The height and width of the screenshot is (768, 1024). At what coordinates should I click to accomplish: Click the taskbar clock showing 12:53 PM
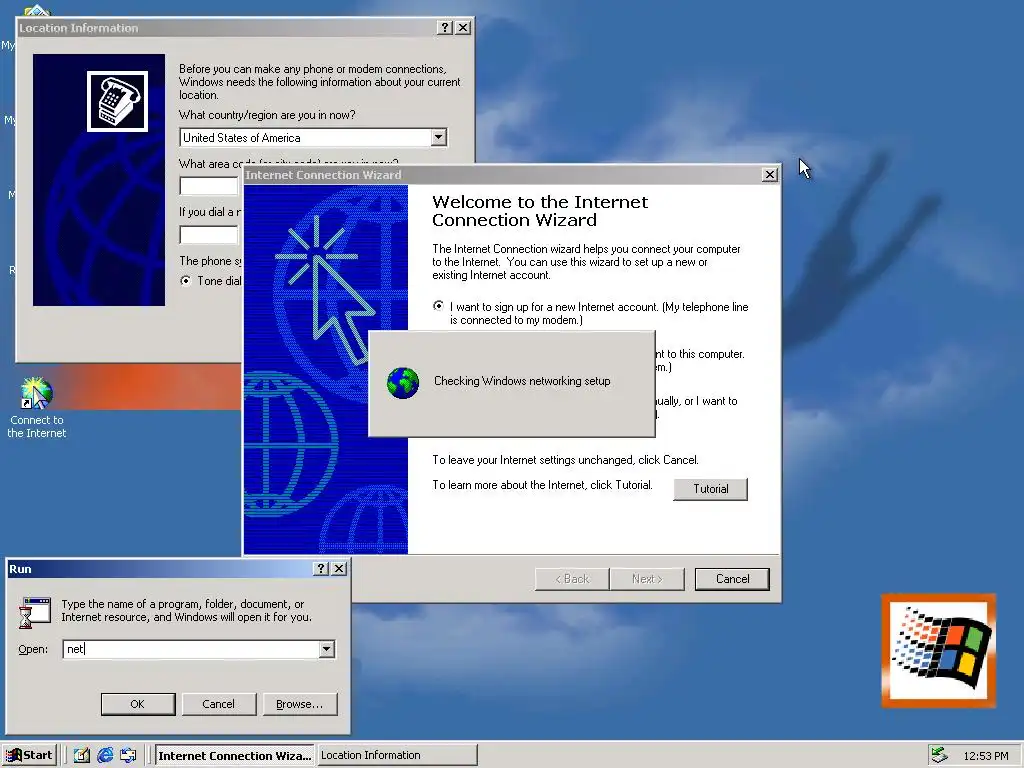[985, 756]
